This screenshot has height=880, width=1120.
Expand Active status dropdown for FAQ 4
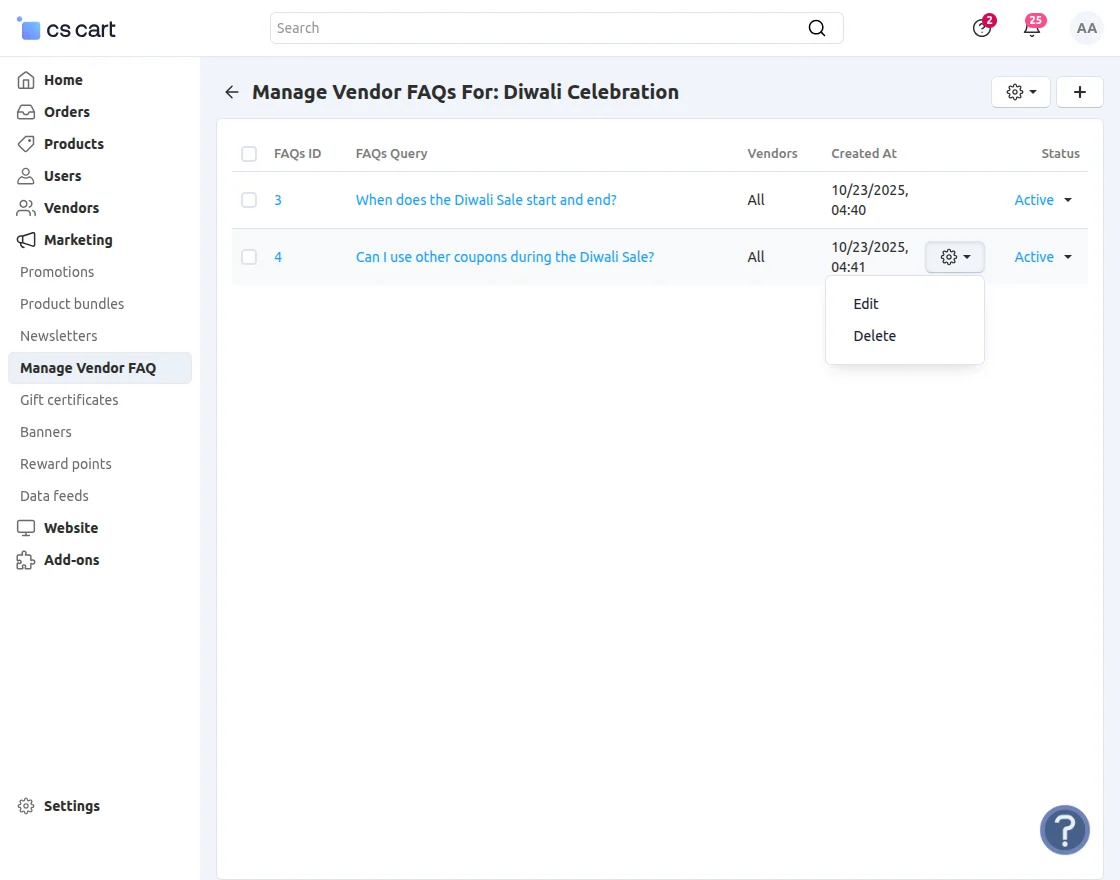(x=1043, y=257)
